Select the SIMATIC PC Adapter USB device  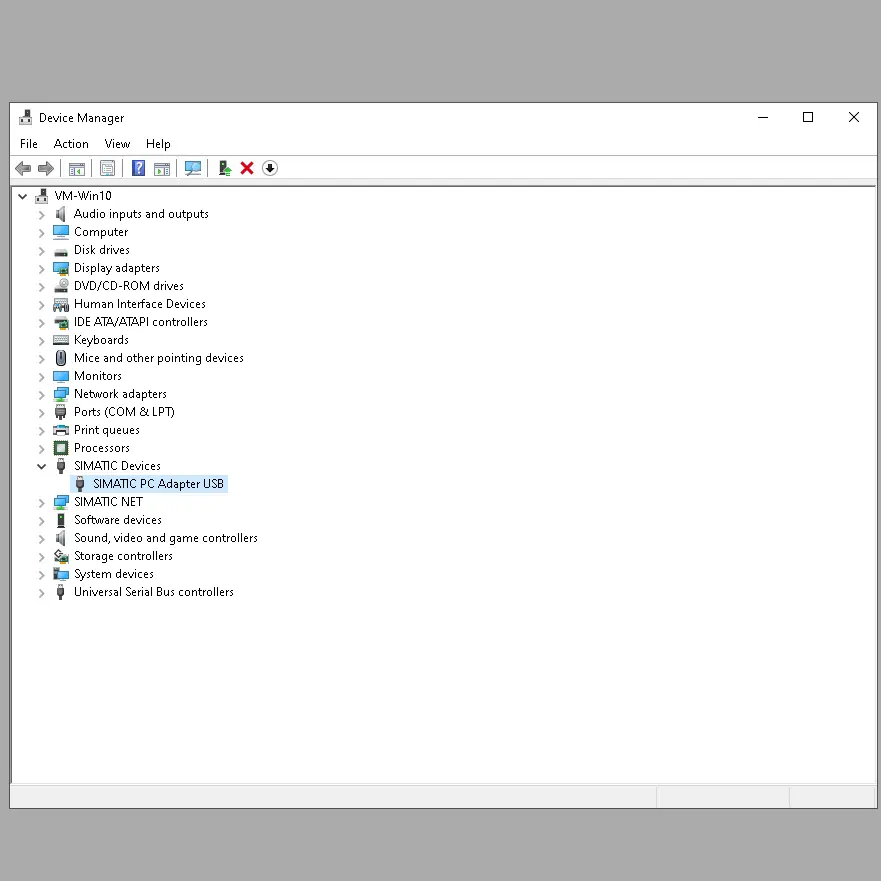click(x=158, y=484)
